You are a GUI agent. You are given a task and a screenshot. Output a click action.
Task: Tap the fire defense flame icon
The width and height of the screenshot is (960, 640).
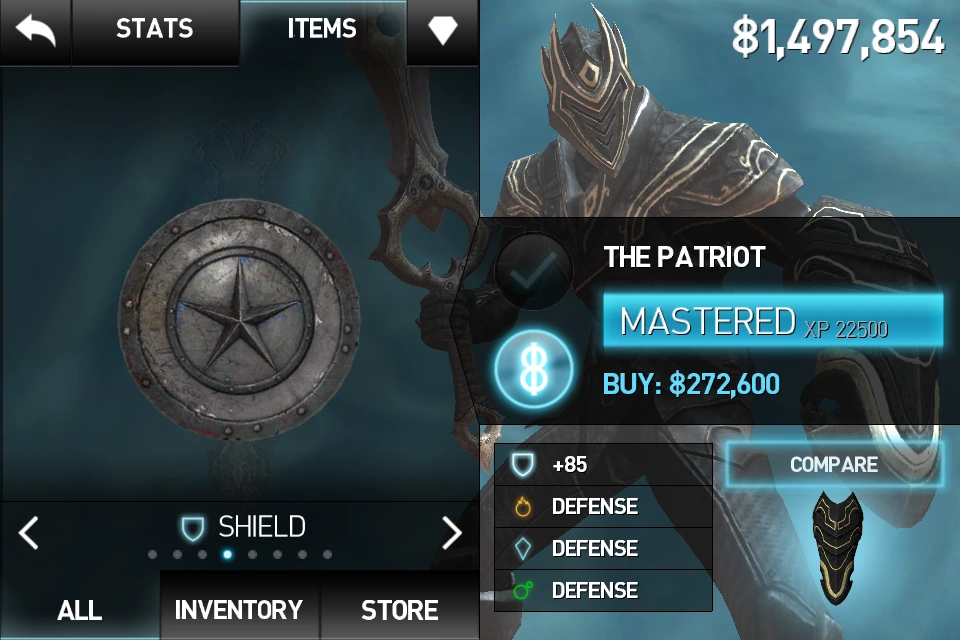pyautogui.click(x=523, y=506)
